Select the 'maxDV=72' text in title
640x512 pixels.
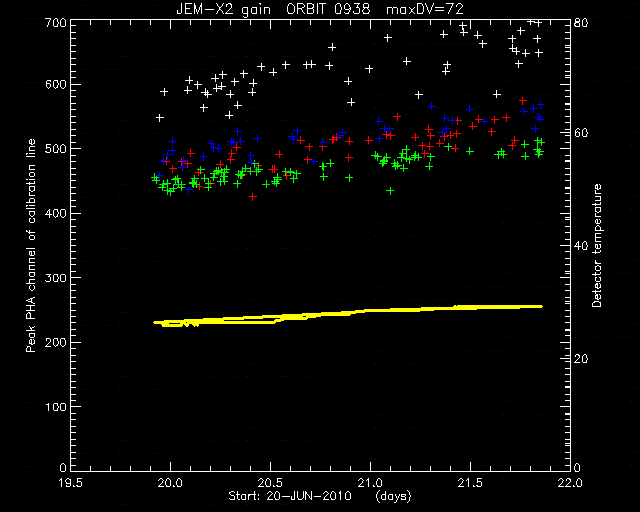(424, 9)
